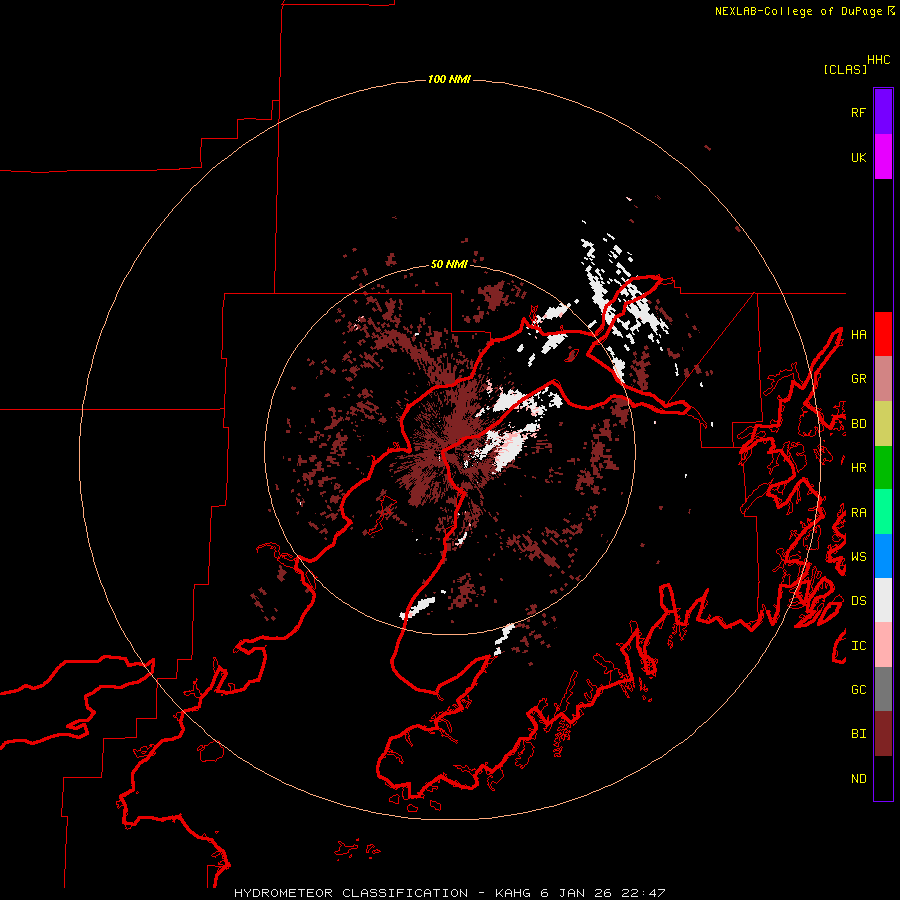Click the "HYDROMETEOR CLASSIFICATION" caption text

pos(351,893)
